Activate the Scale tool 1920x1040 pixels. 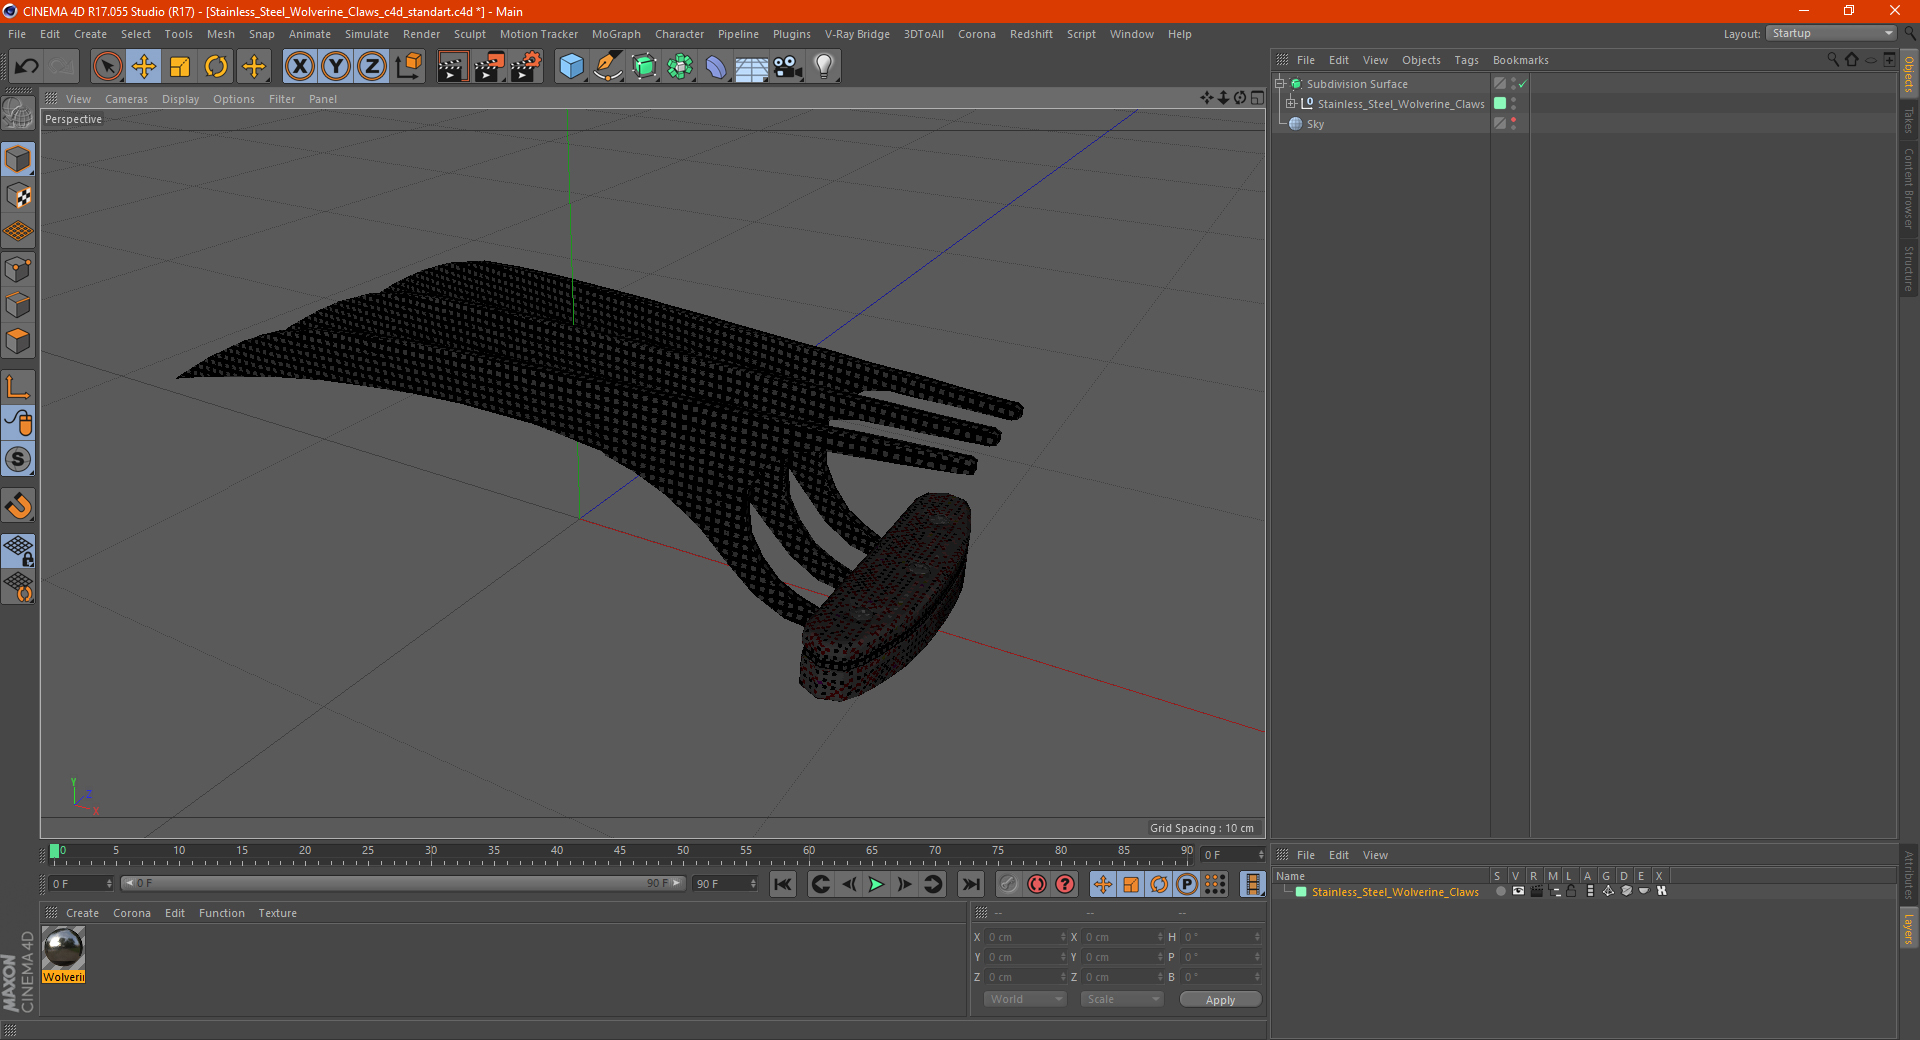(x=180, y=67)
